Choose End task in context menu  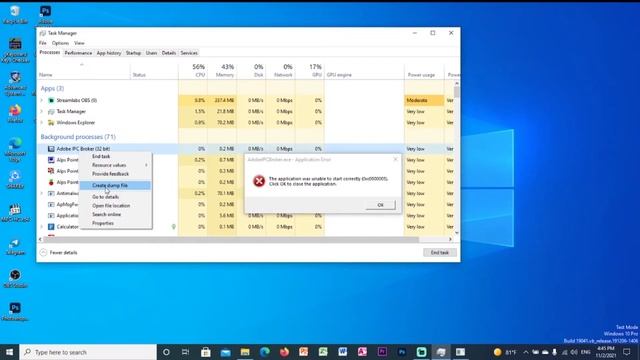(x=116, y=156)
